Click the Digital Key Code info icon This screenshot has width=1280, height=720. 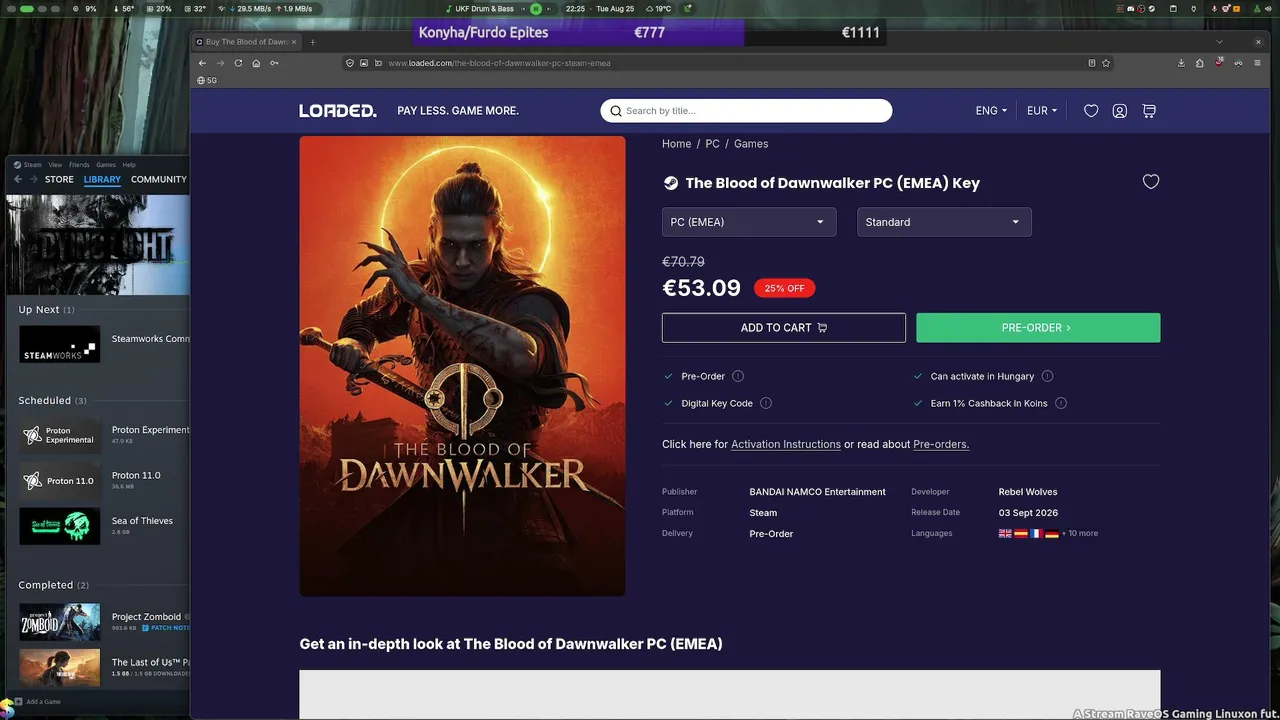(766, 403)
